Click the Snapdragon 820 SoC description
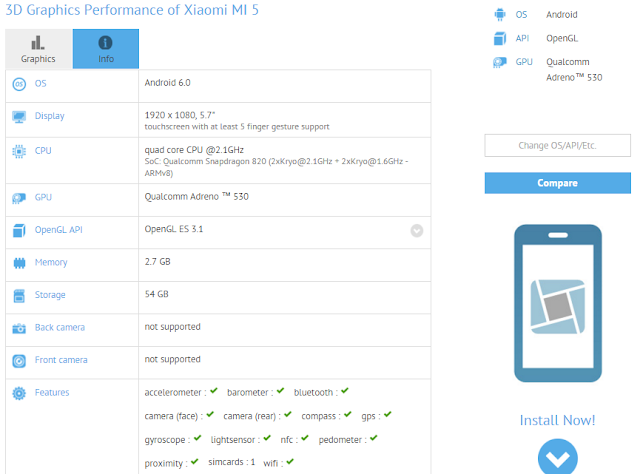This screenshot has width=640, height=474. click(276, 167)
